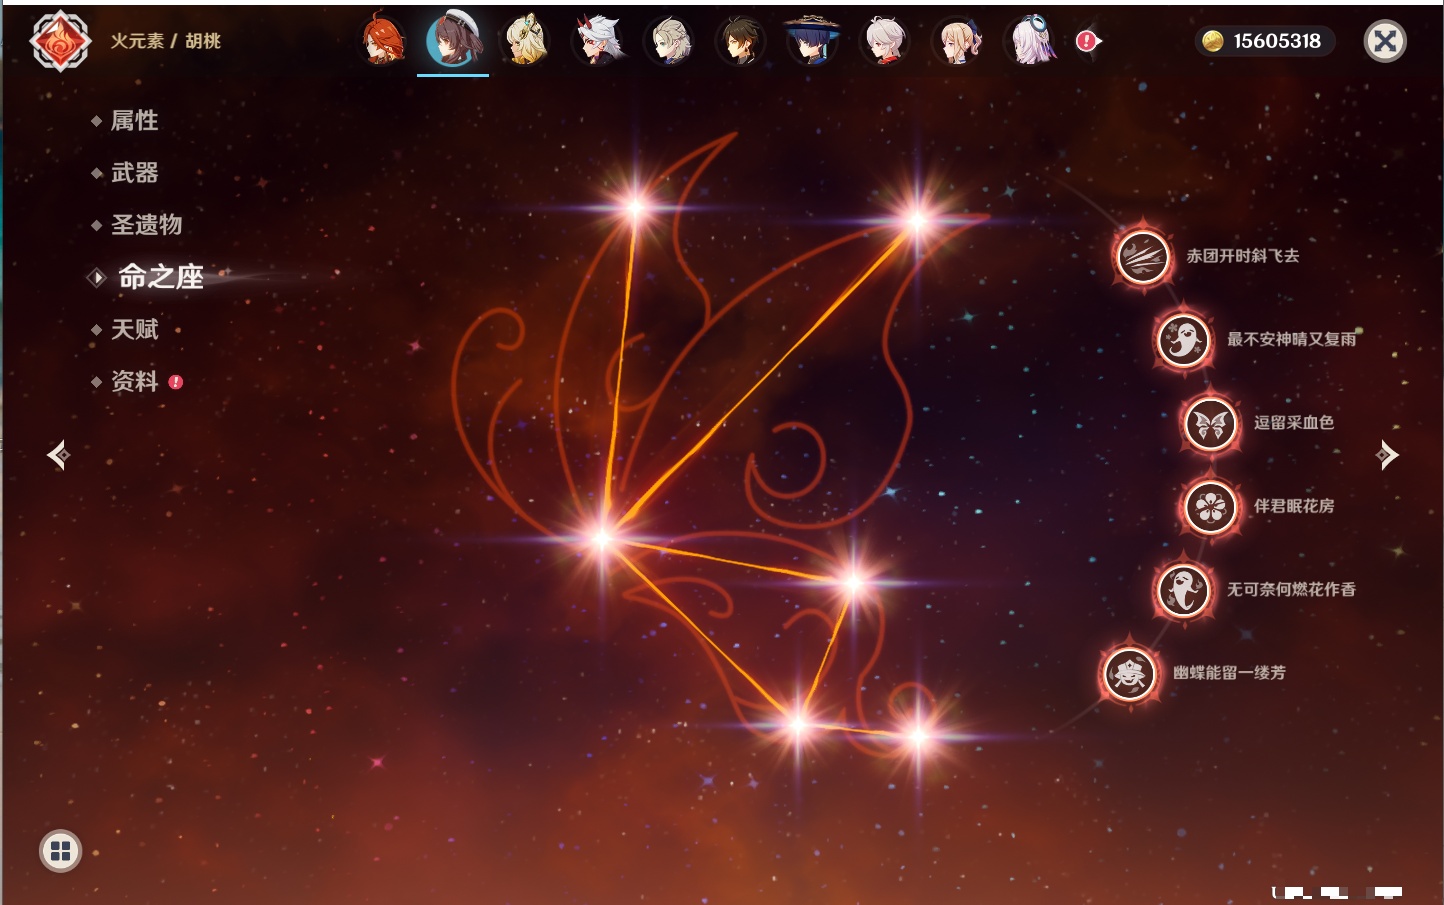
Task: Click the red exclamation icon after avatars
Action: point(1087,41)
